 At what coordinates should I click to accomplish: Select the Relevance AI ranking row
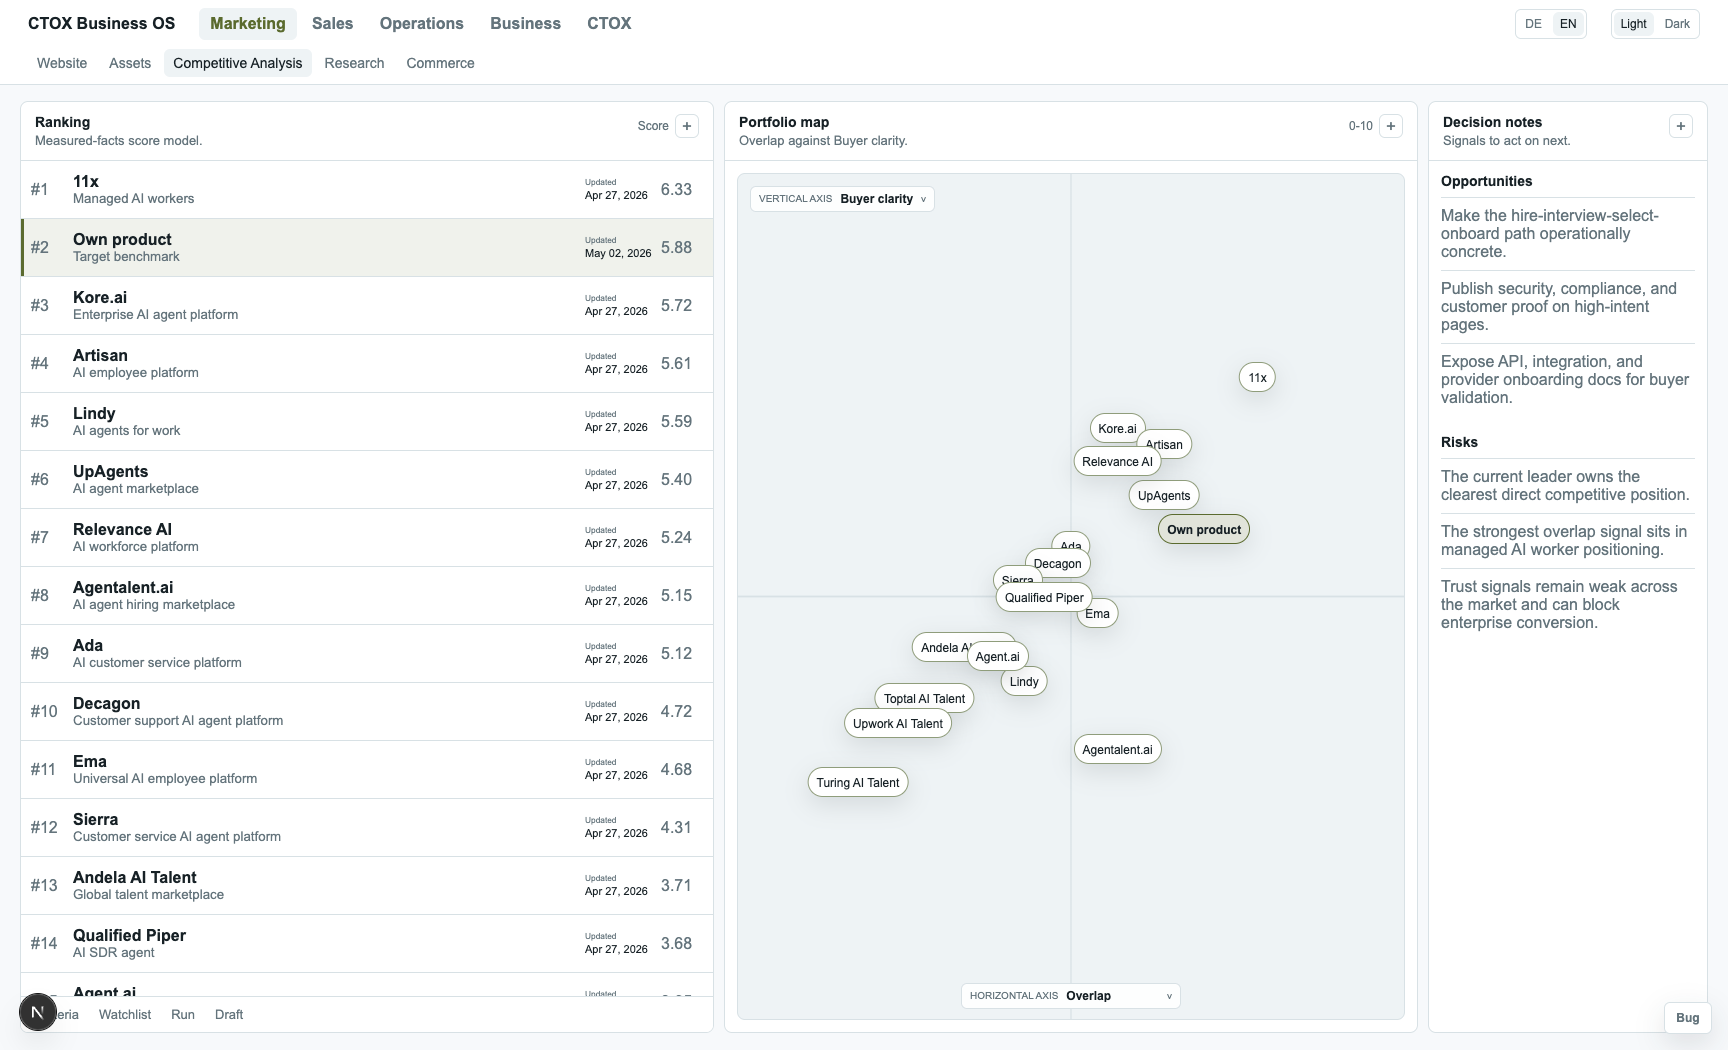pyautogui.click(x=367, y=537)
